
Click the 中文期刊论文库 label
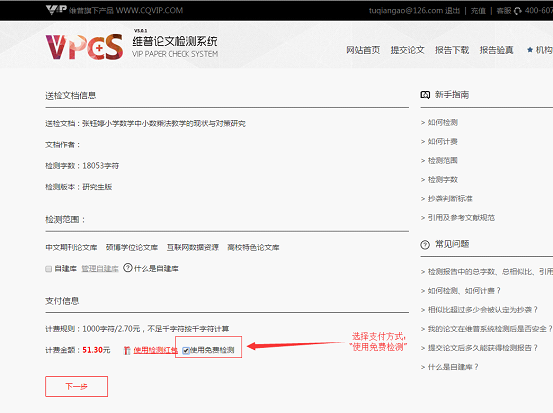[71, 248]
